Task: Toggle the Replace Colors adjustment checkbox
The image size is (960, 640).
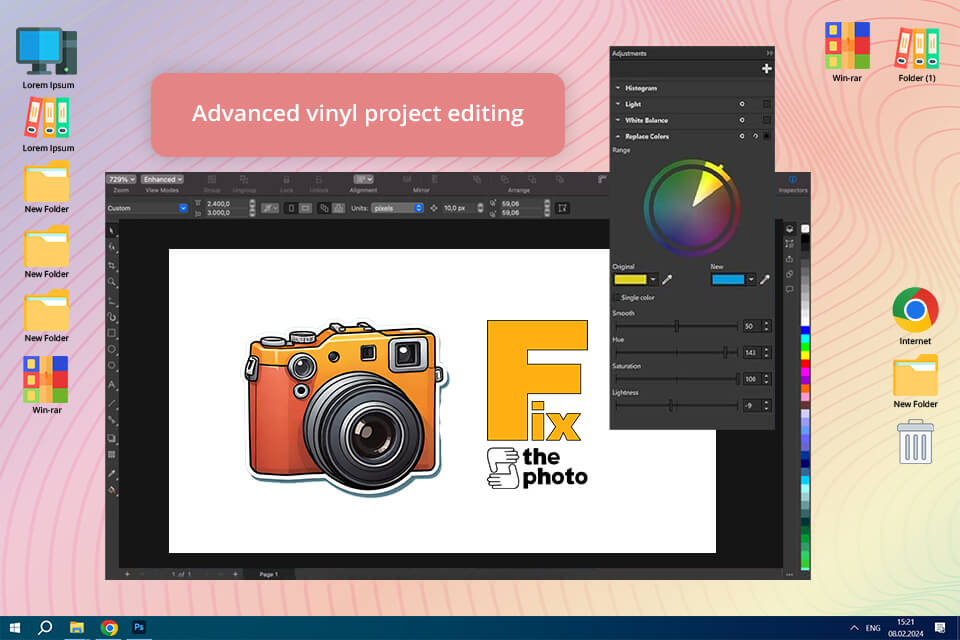Action: pos(767,137)
